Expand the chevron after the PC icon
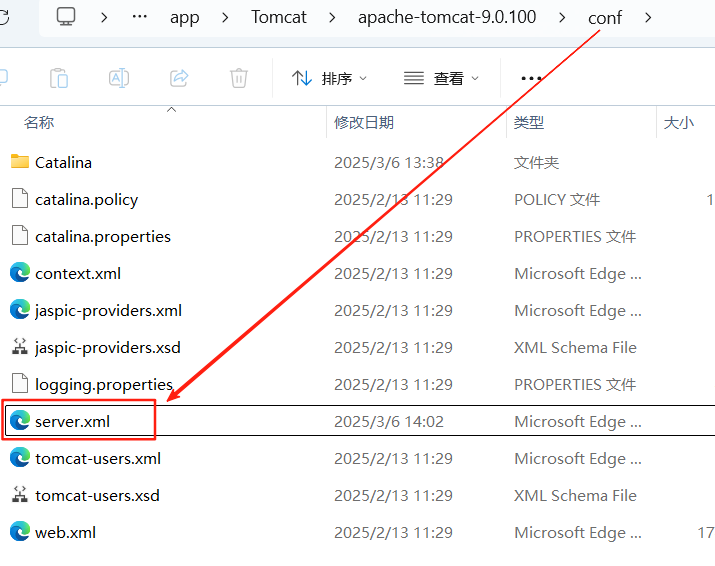Viewport: 715px width, 566px height. (104, 17)
